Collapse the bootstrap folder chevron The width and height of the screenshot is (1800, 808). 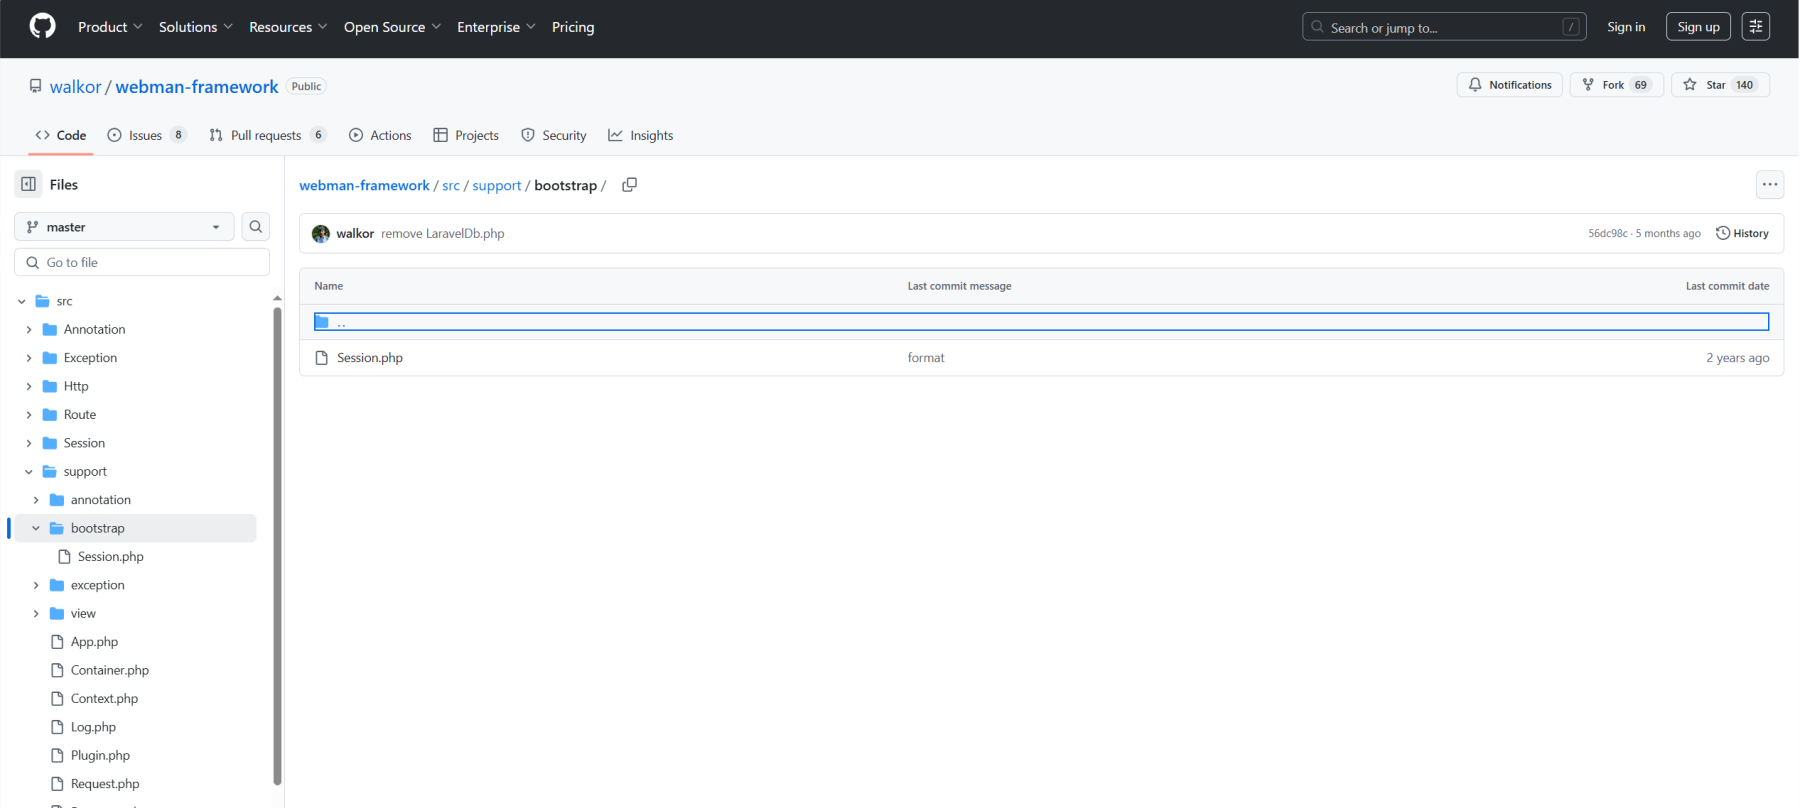pyautogui.click(x=36, y=528)
